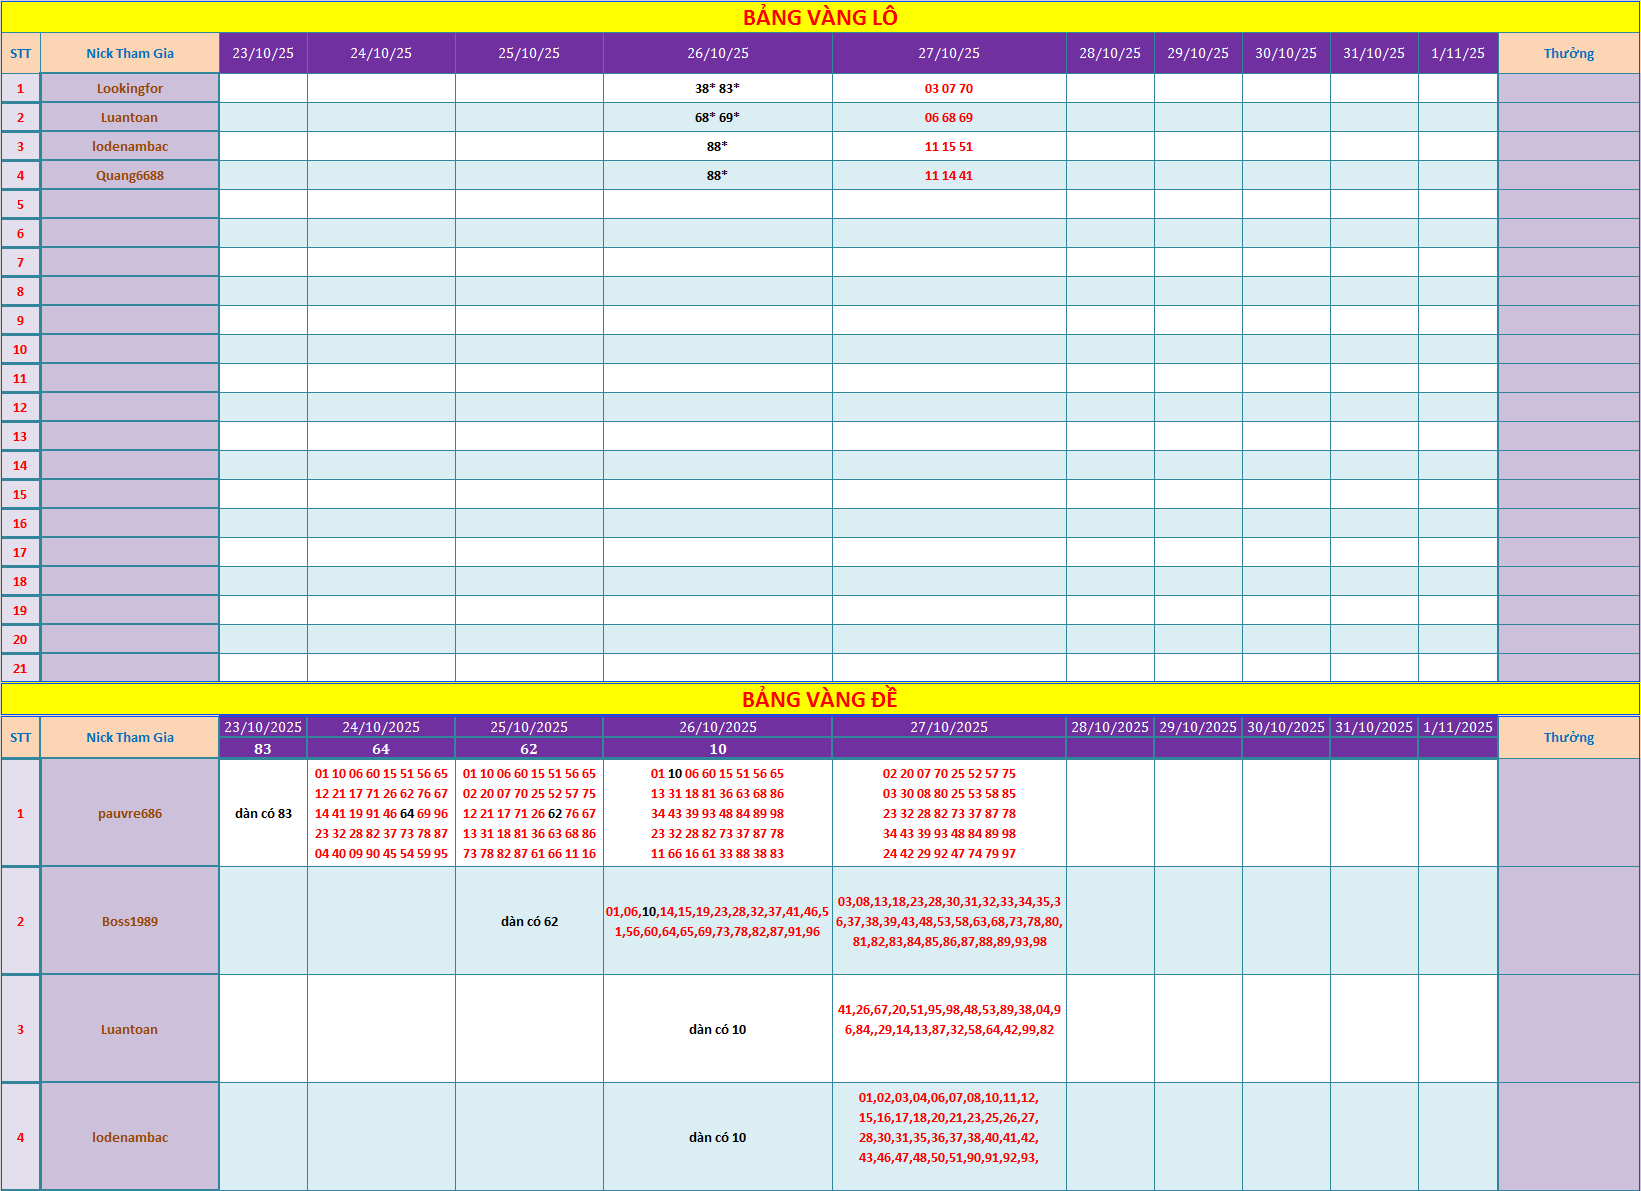Select the Quang6688 nickname cell

point(130,175)
